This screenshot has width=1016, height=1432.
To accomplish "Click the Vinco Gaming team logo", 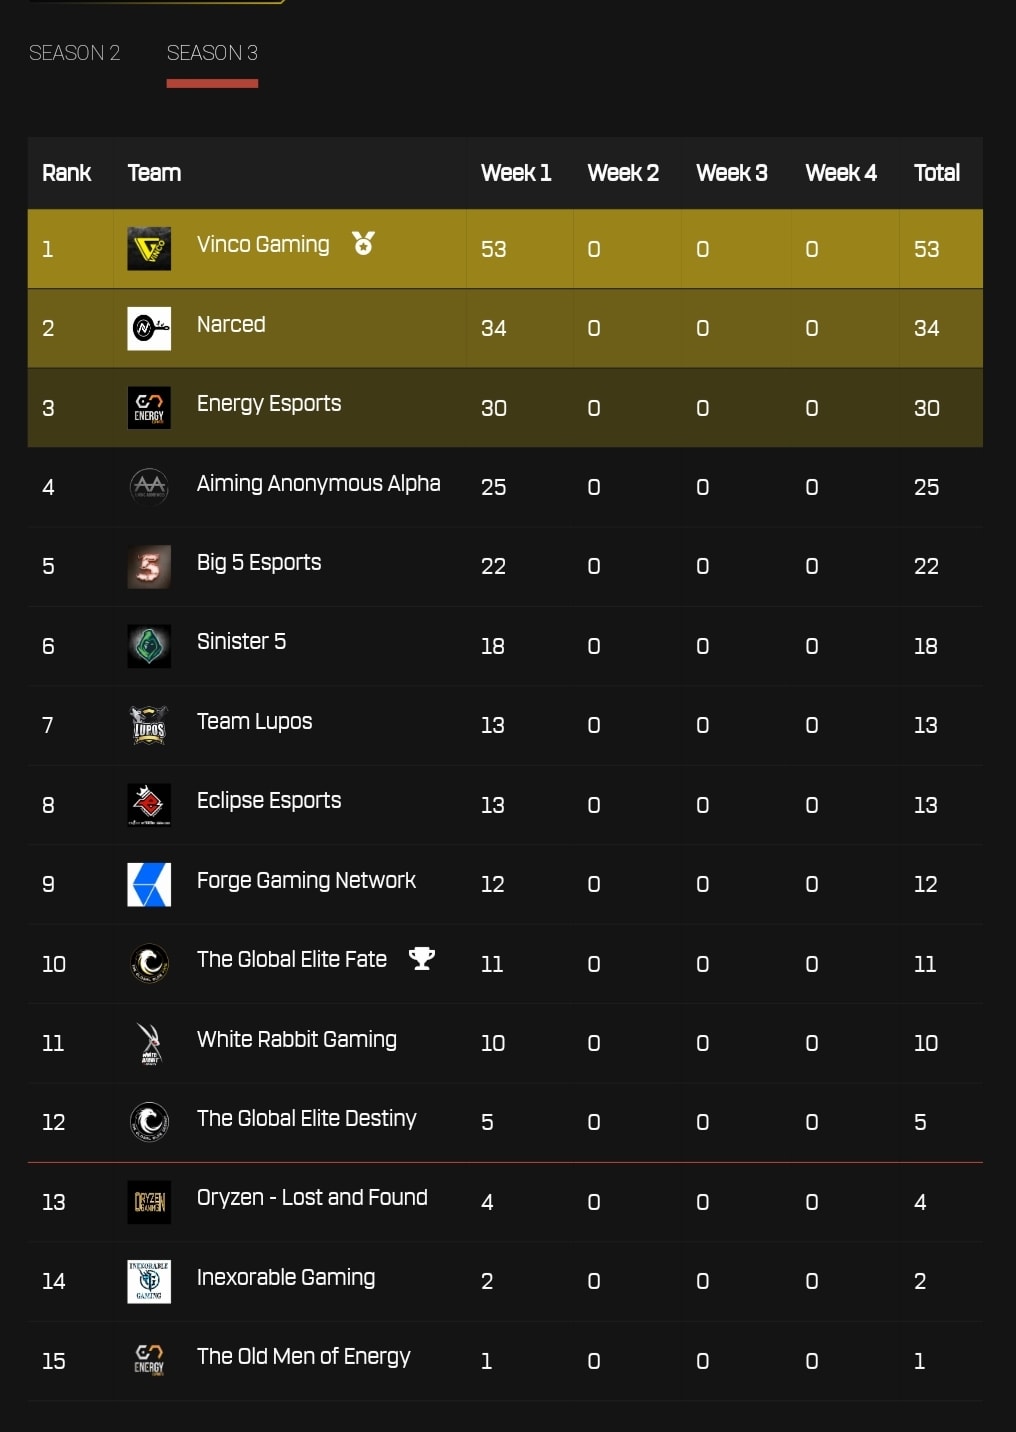I will tap(149, 249).
